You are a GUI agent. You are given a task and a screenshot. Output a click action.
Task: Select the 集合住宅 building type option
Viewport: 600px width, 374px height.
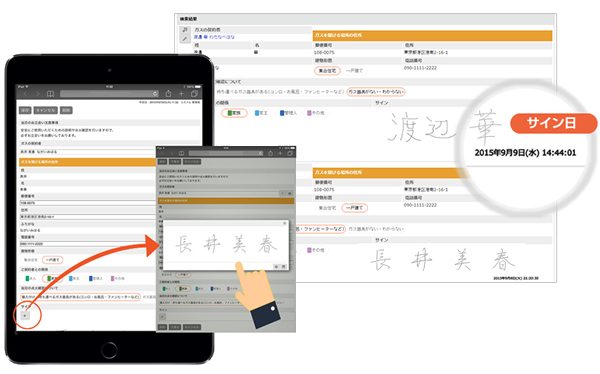point(327,71)
